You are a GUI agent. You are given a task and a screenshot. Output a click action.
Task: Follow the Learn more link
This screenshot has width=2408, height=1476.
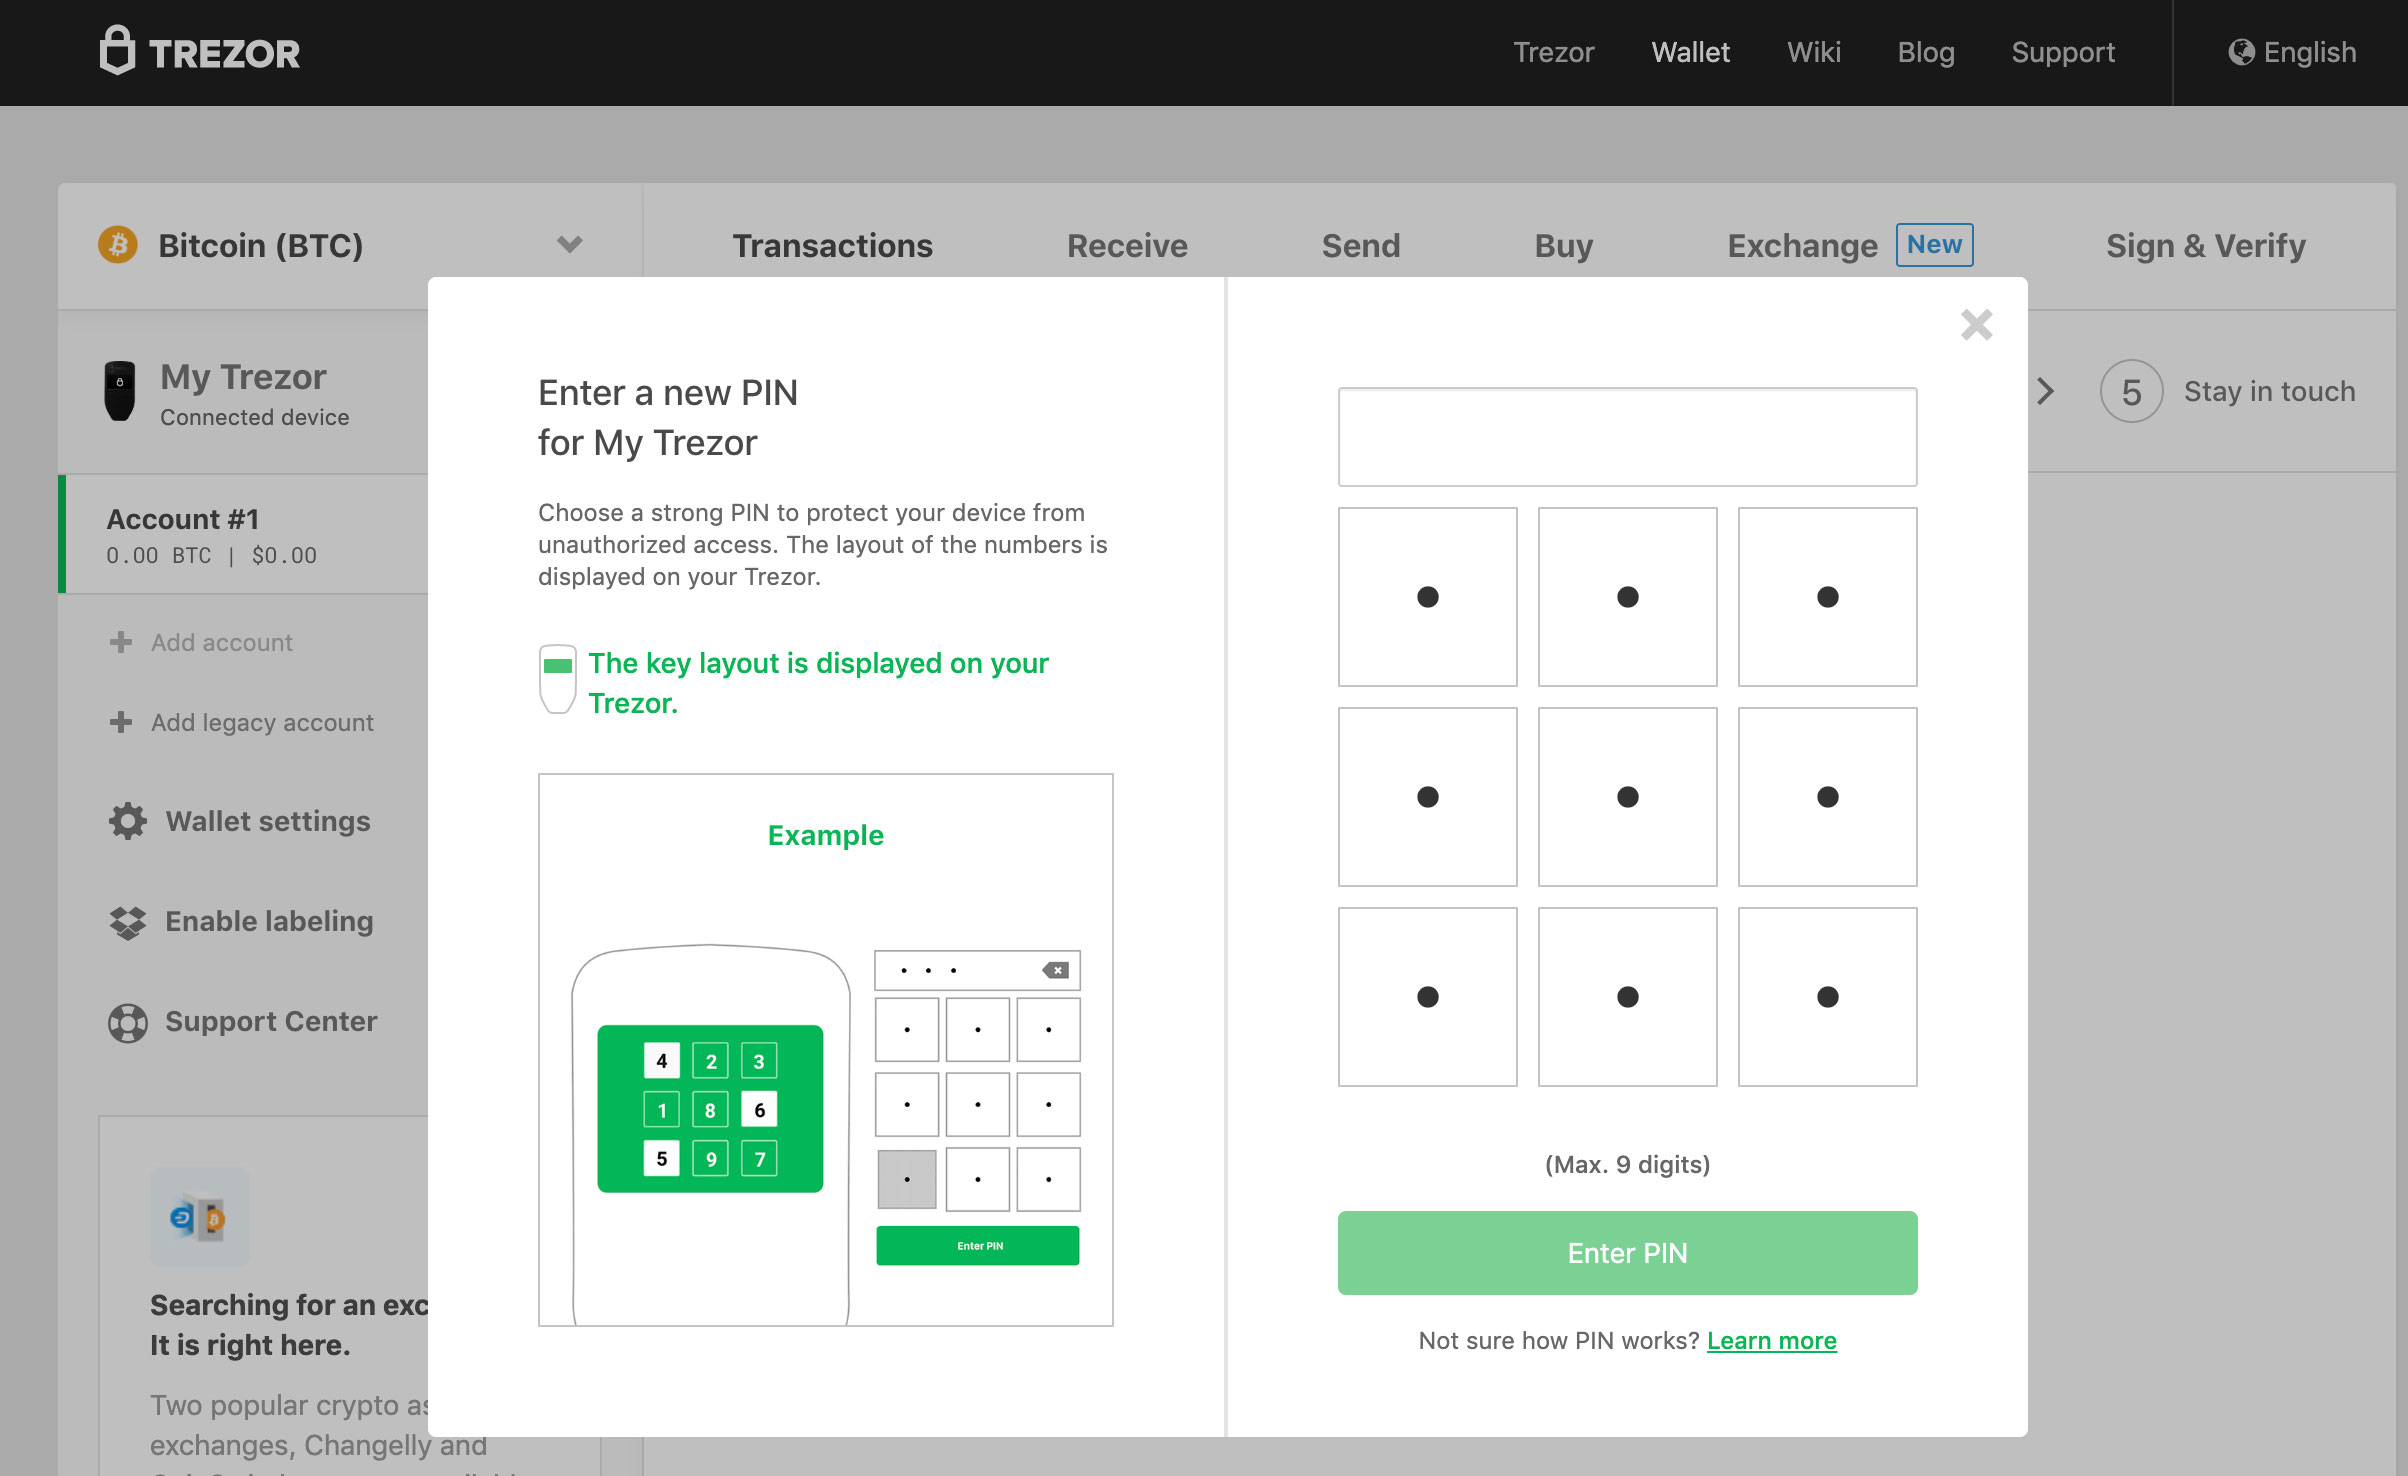click(1771, 1341)
